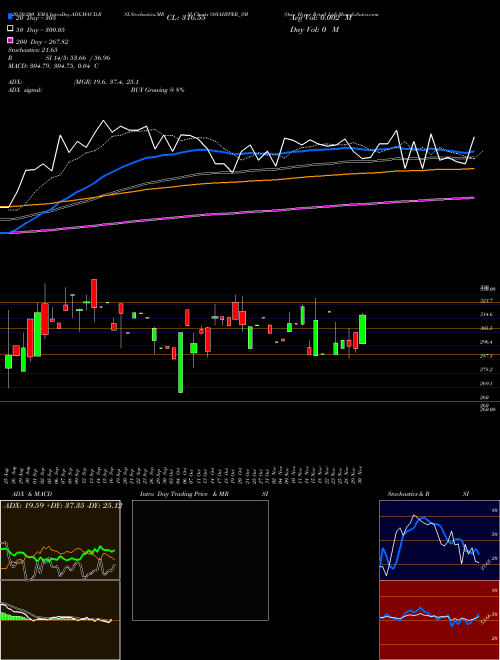Click the 314.6 price axis label
Image resolution: width=500 pixels, height=660 pixels.
point(487,314)
